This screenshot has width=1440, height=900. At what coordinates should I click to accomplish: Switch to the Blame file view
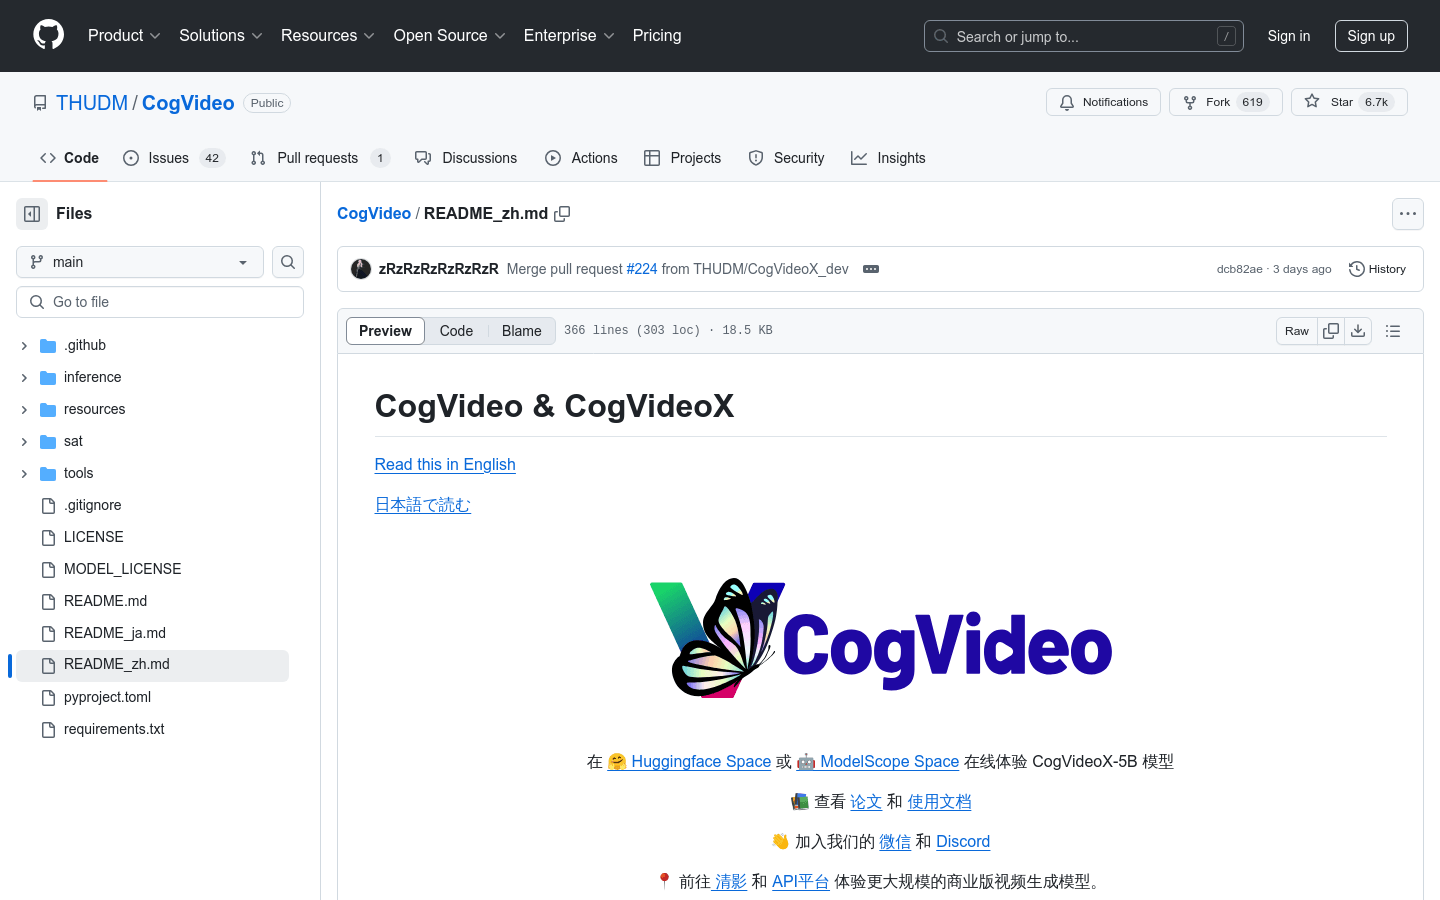522,331
